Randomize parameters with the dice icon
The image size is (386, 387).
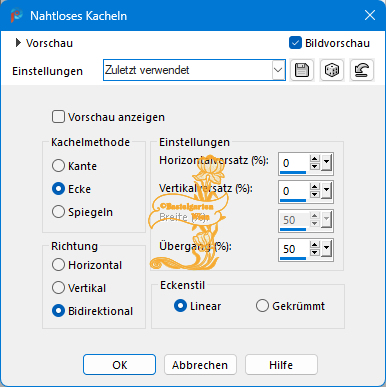click(x=332, y=70)
